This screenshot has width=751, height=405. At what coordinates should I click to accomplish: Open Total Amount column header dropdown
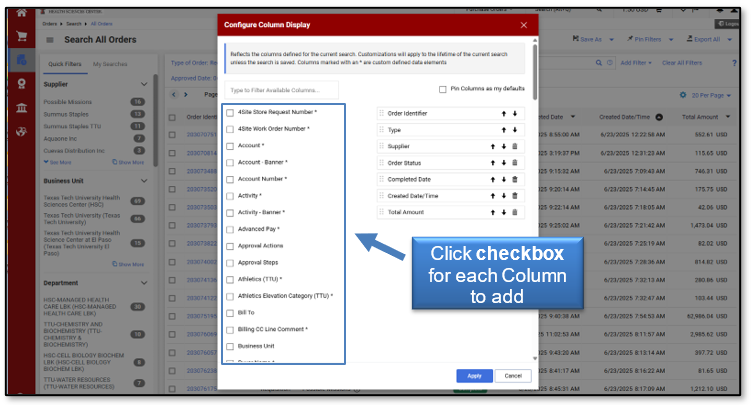pyautogui.click(x=728, y=117)
